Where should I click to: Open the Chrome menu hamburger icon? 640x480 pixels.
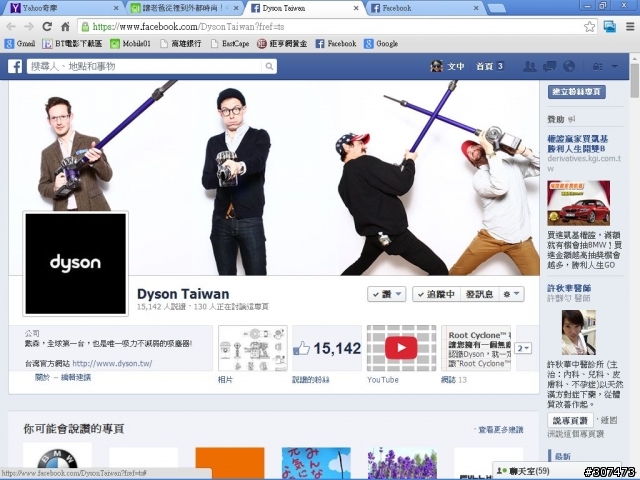pyautogui.click(x=630, y=27)
